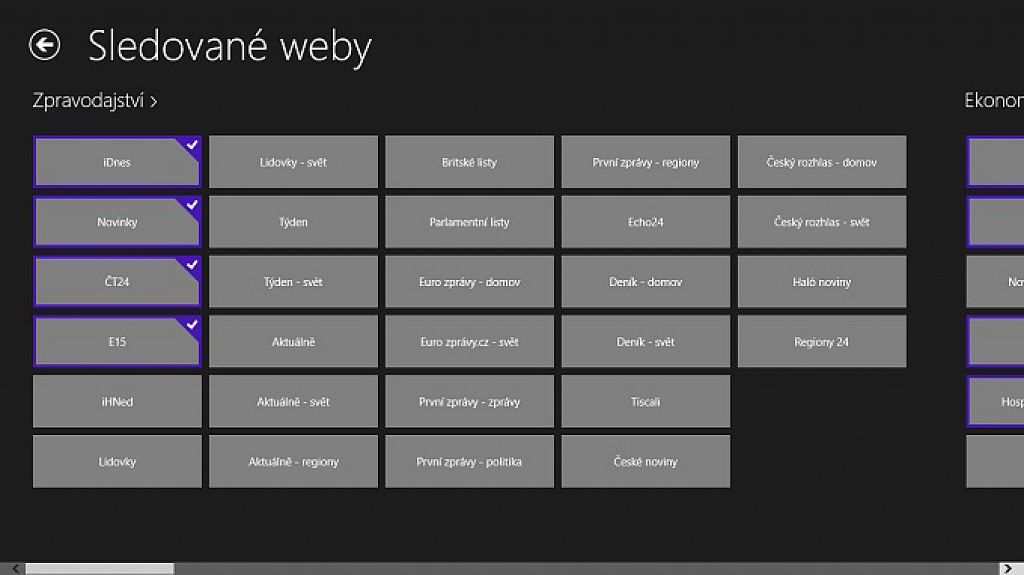Click the horizontal scrollbar thumb
The height and width of the screenshot is (575, 1024).
pyautogui.click(x=100, y=568)
